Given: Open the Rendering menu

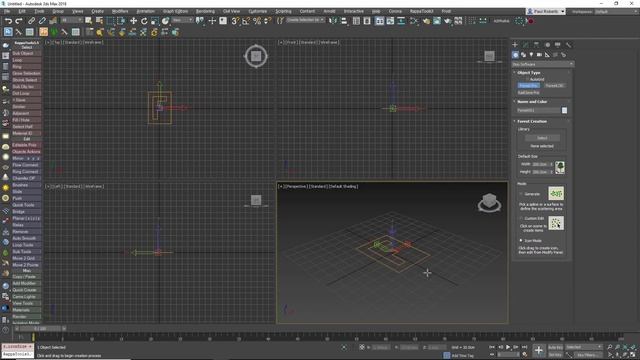Looking at the screenshot, I should click(x=205, y=11).
